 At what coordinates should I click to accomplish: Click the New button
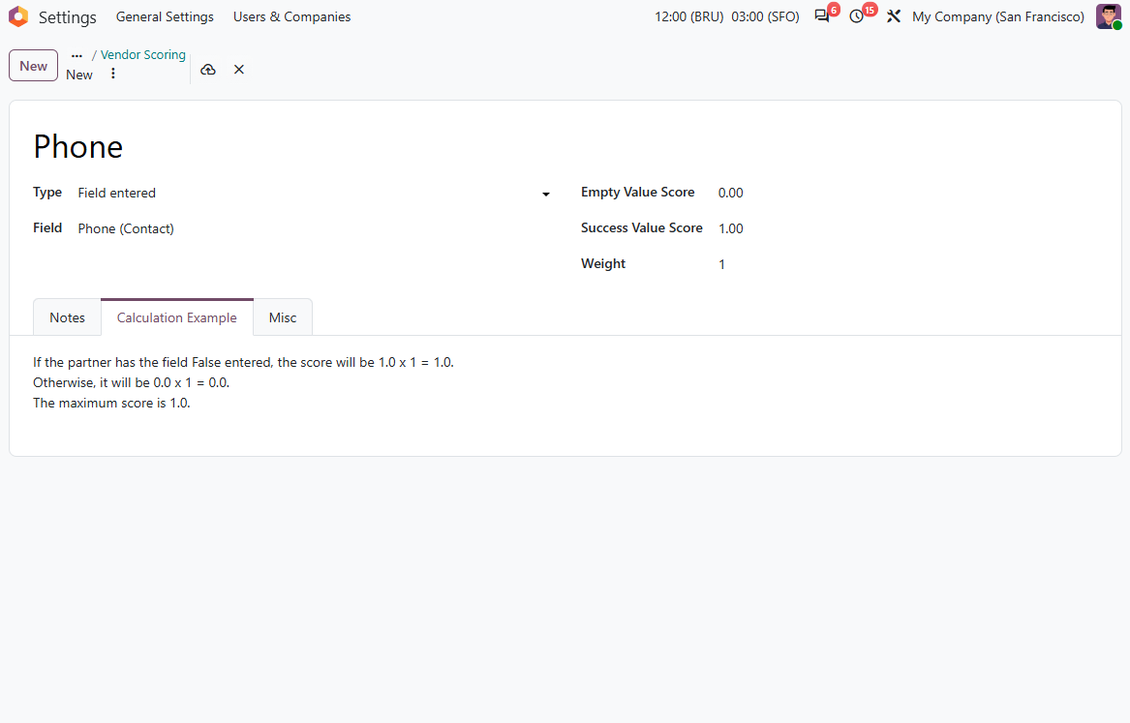click(33, 66)
